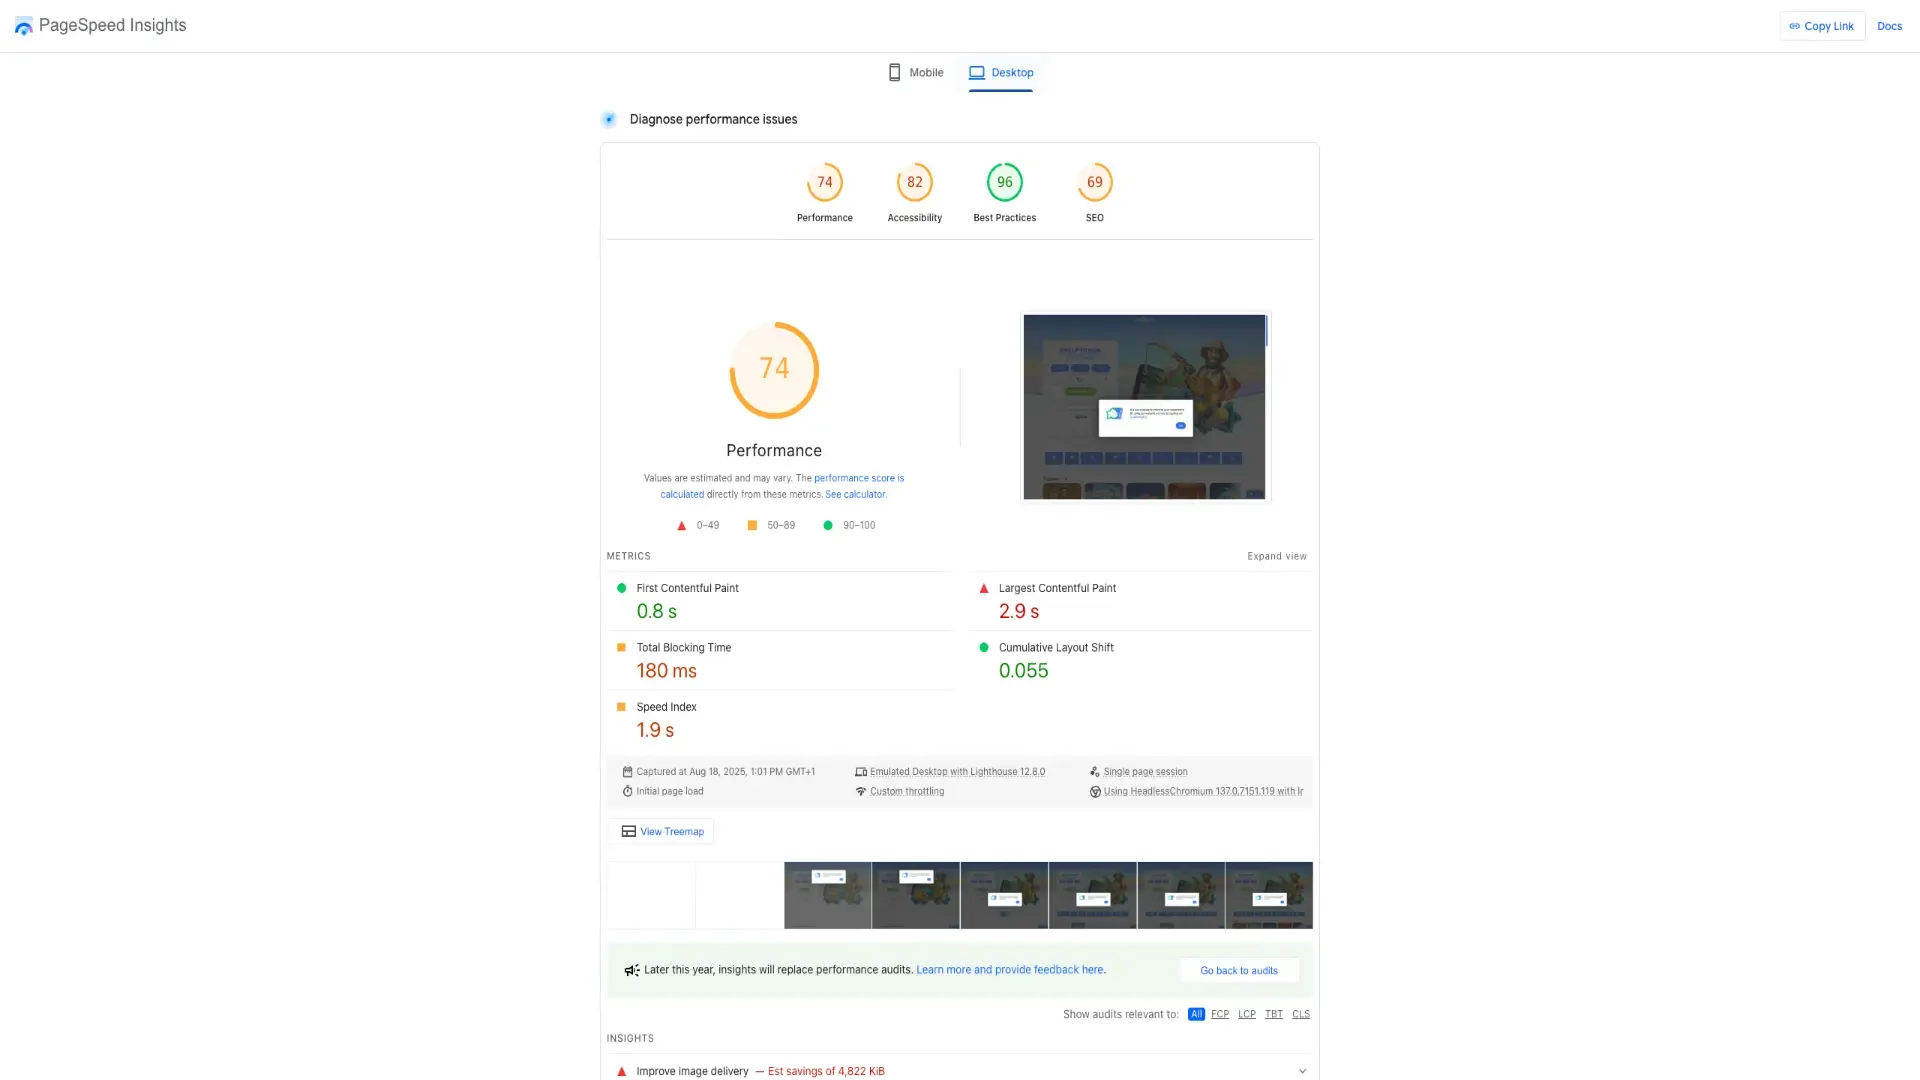Screen dimensions: 1920x1080
Task: Click Expand view for metrics
Action: click(1277, 556)
